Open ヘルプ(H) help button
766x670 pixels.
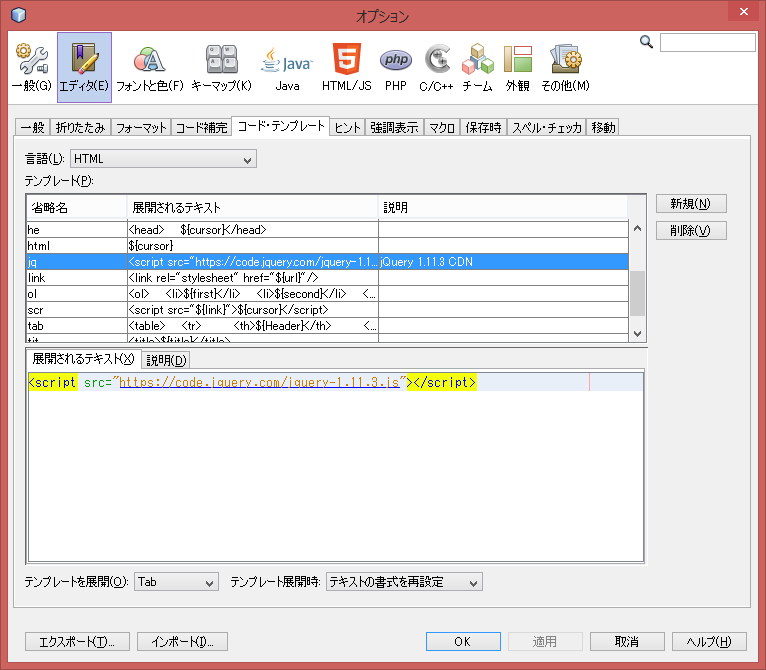pos(709,642)
